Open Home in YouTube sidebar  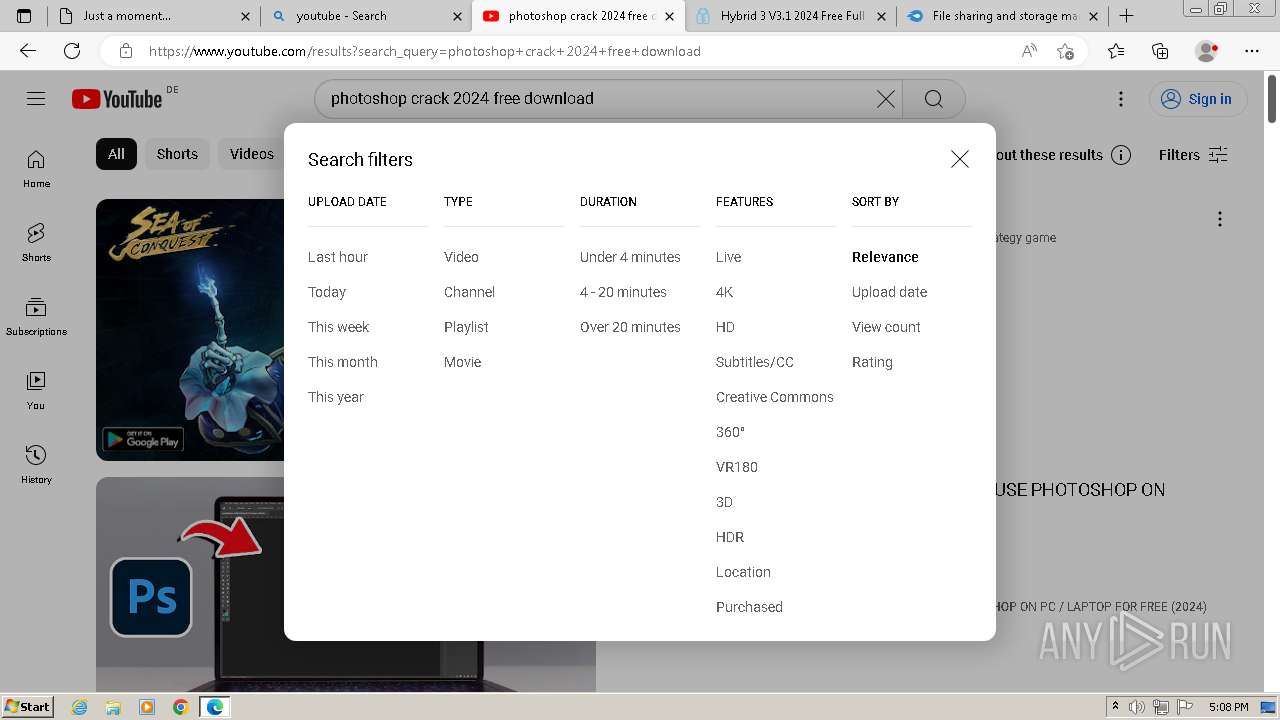(x=36, y=169)
